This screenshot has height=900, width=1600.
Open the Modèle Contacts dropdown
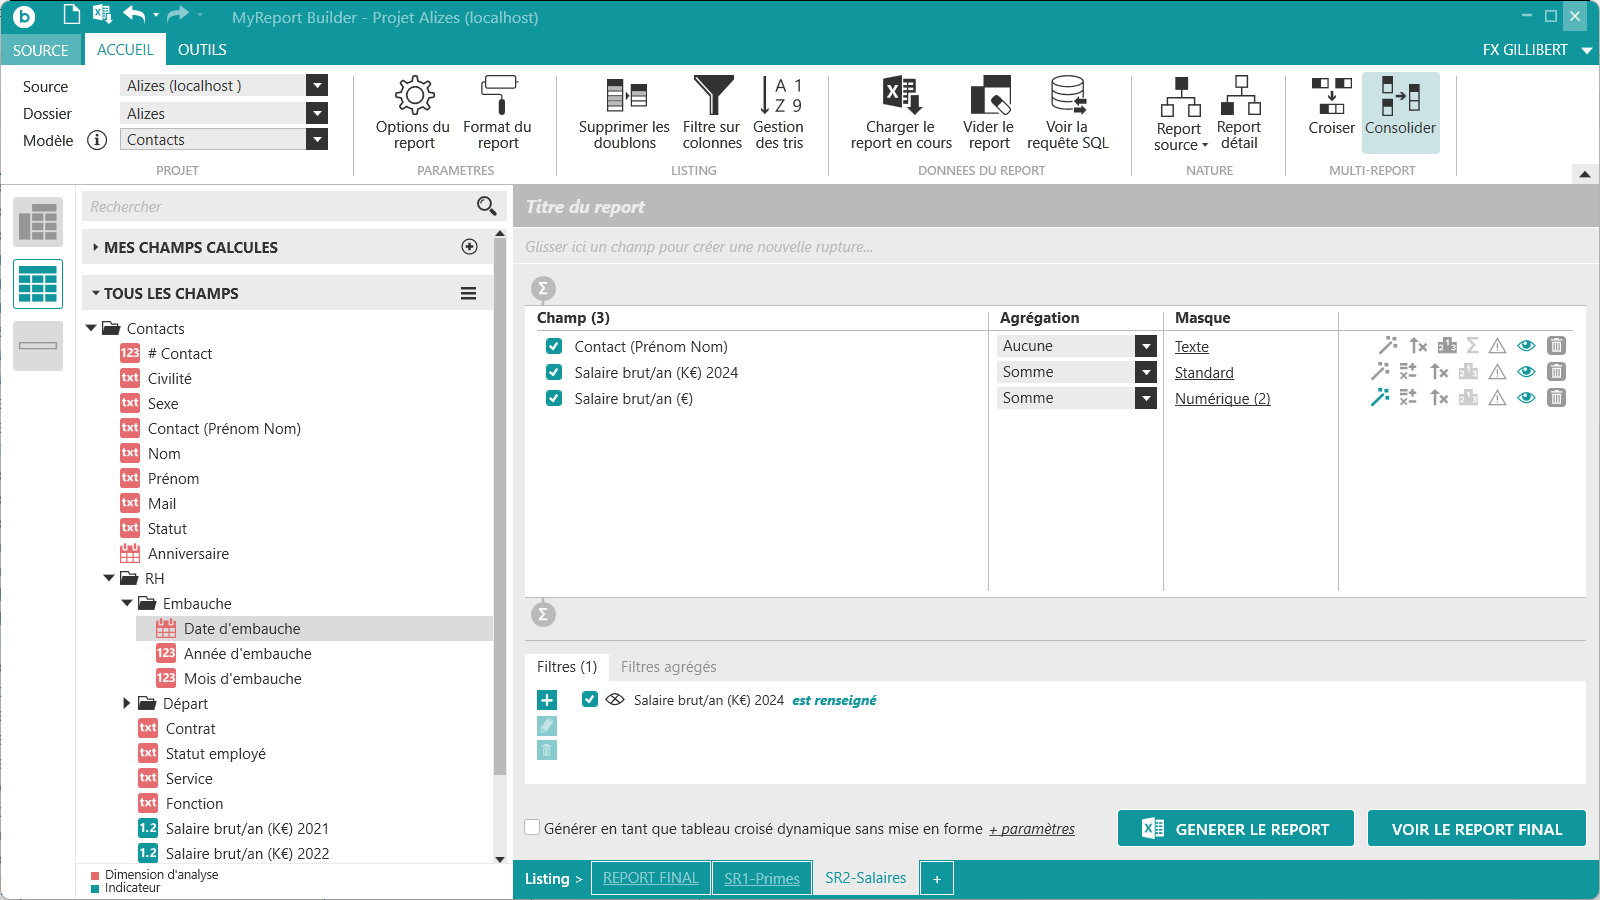pyautogui.click(x=317, y=140)
